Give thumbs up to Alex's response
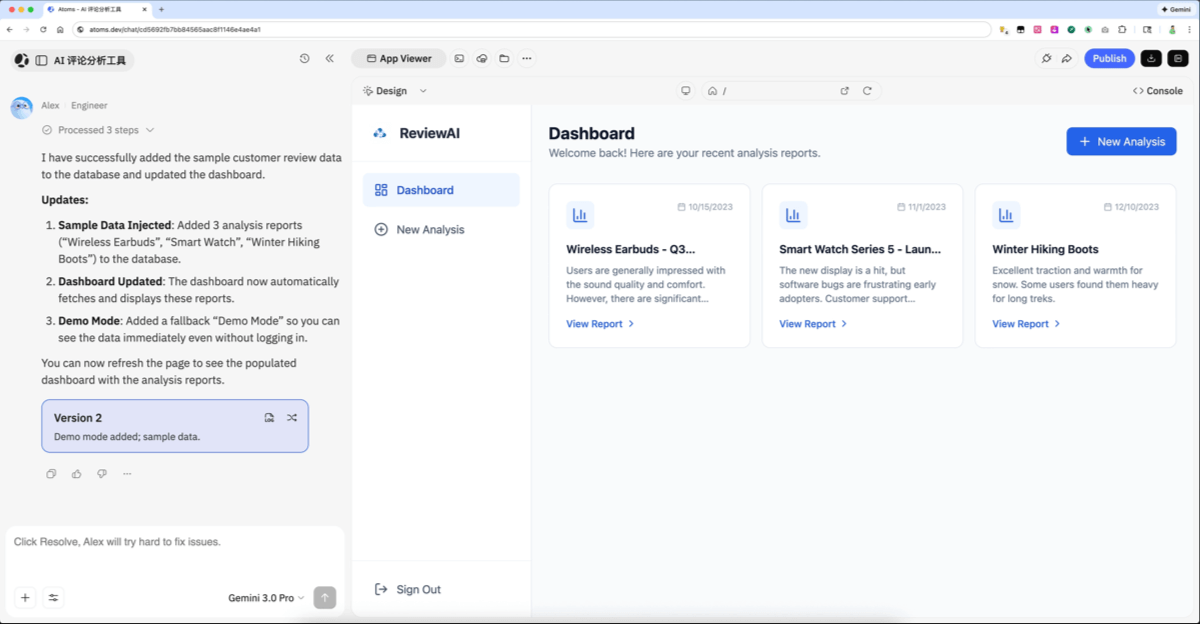The height and width of the screenshot is (624, 1200). (76, 474)
